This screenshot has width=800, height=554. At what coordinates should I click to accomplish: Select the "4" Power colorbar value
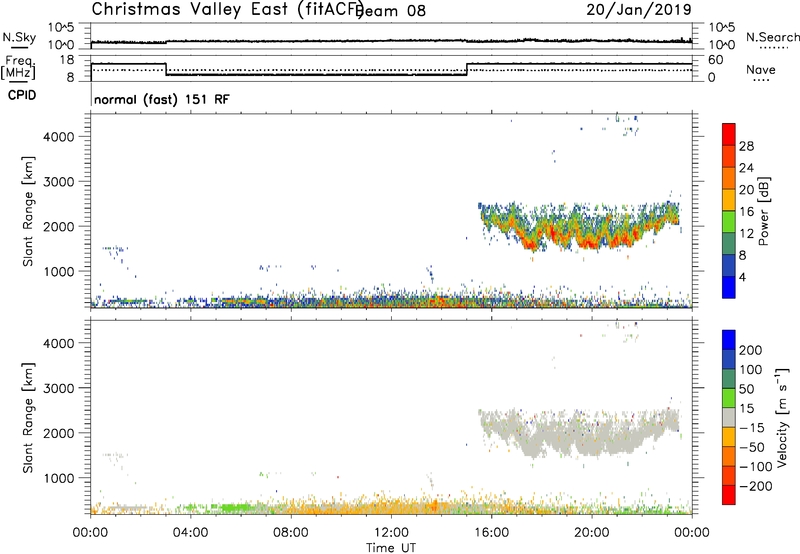(x=742, y=277)
